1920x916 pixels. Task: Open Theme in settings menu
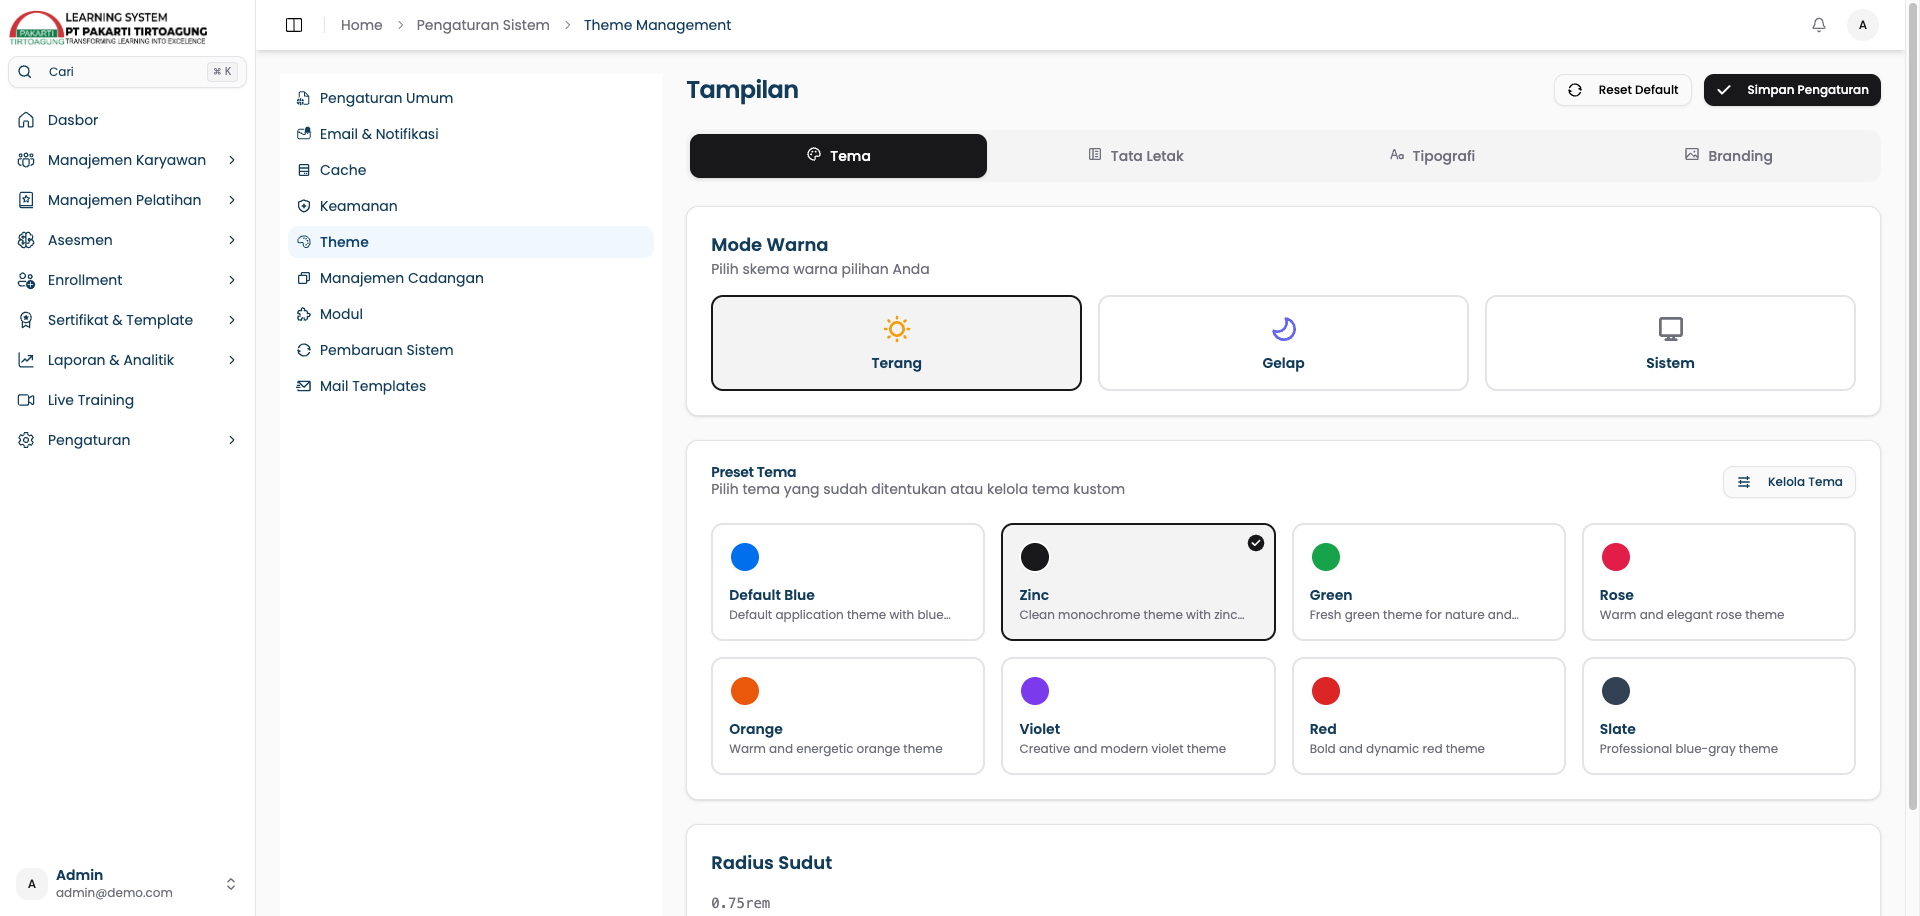tap(470, 242)
